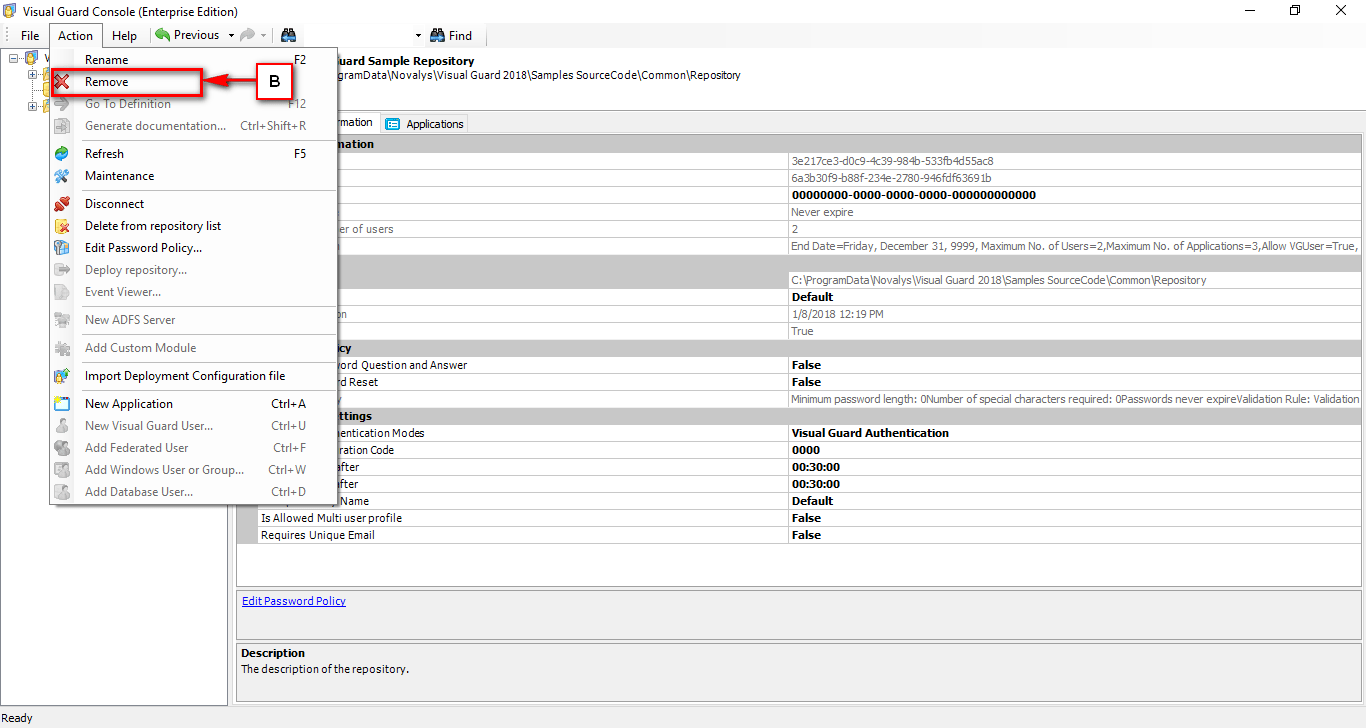Select the Add Federated User icon
The height and width of the screenshot is (728, 1366).
[62, 447]
